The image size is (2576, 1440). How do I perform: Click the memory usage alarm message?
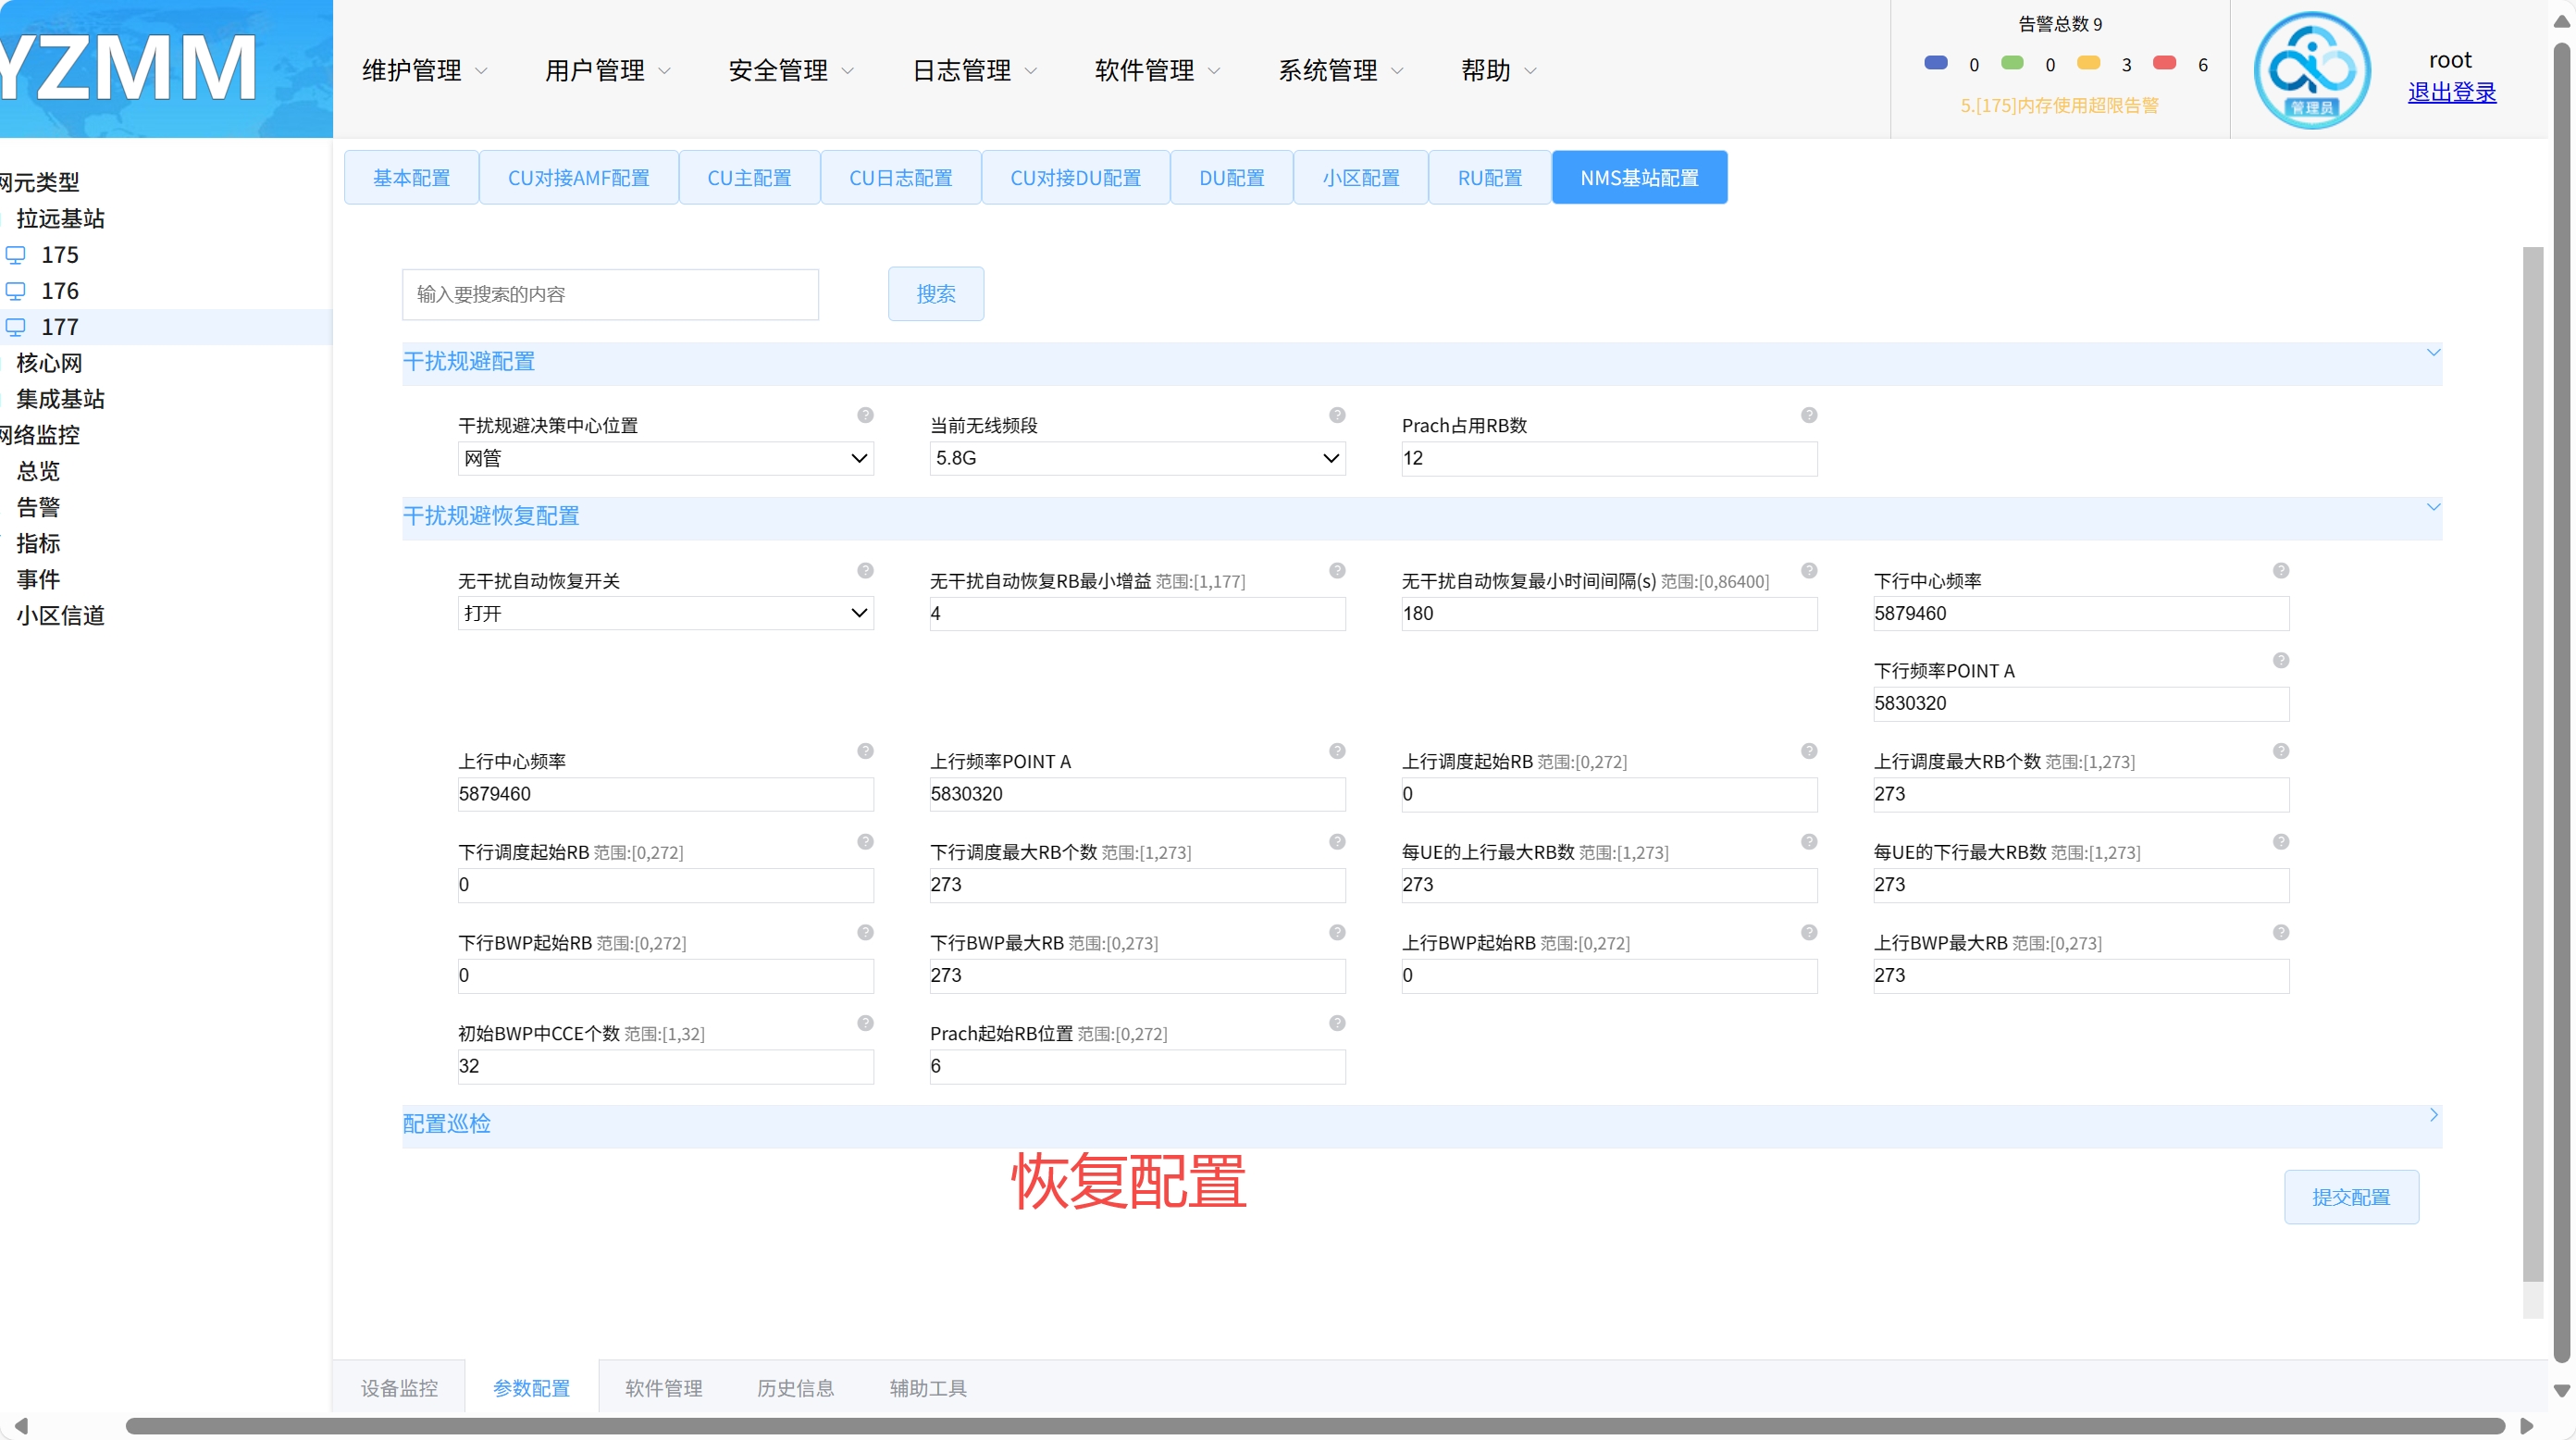click(x=2059, y=105)
